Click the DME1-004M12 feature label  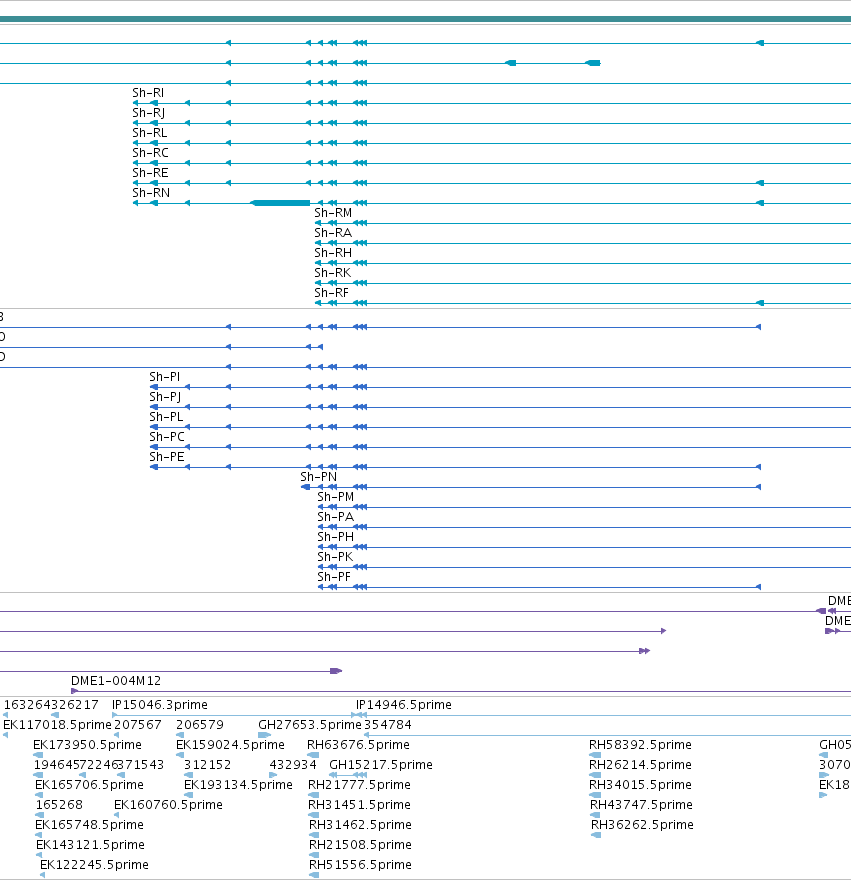coord(116,681)
